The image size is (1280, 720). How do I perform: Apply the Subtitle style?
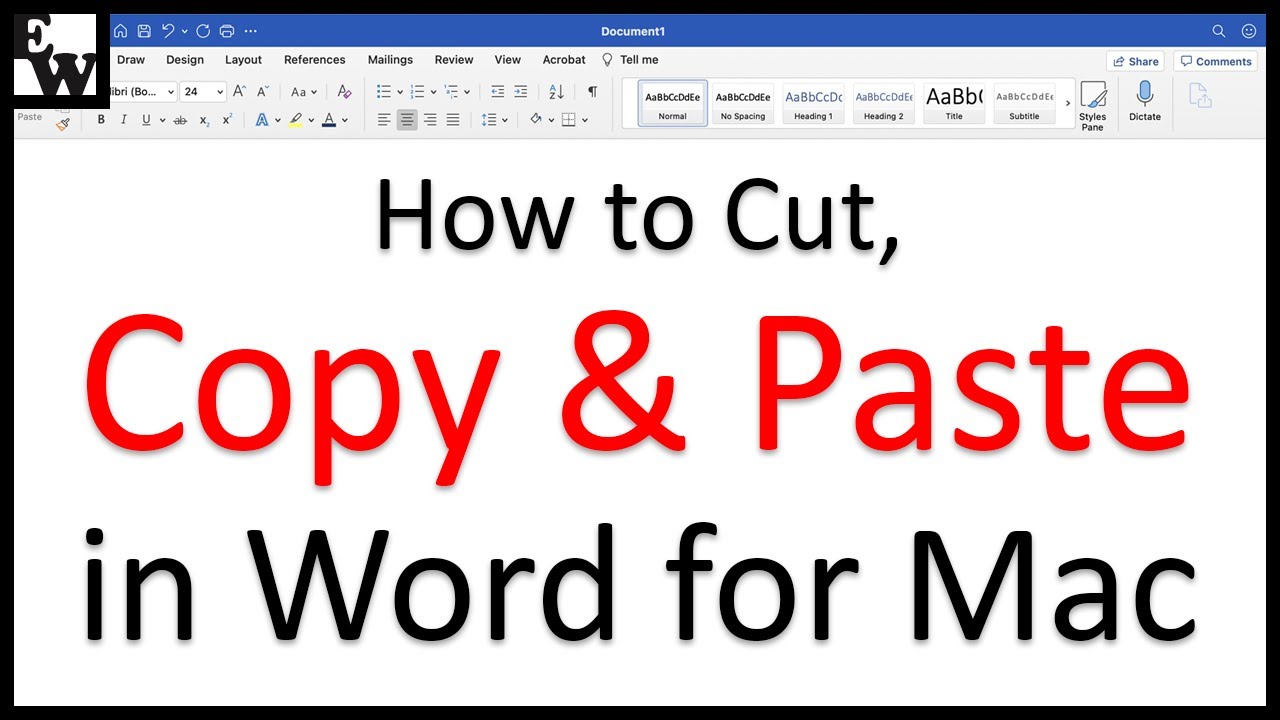[1024, 103]
